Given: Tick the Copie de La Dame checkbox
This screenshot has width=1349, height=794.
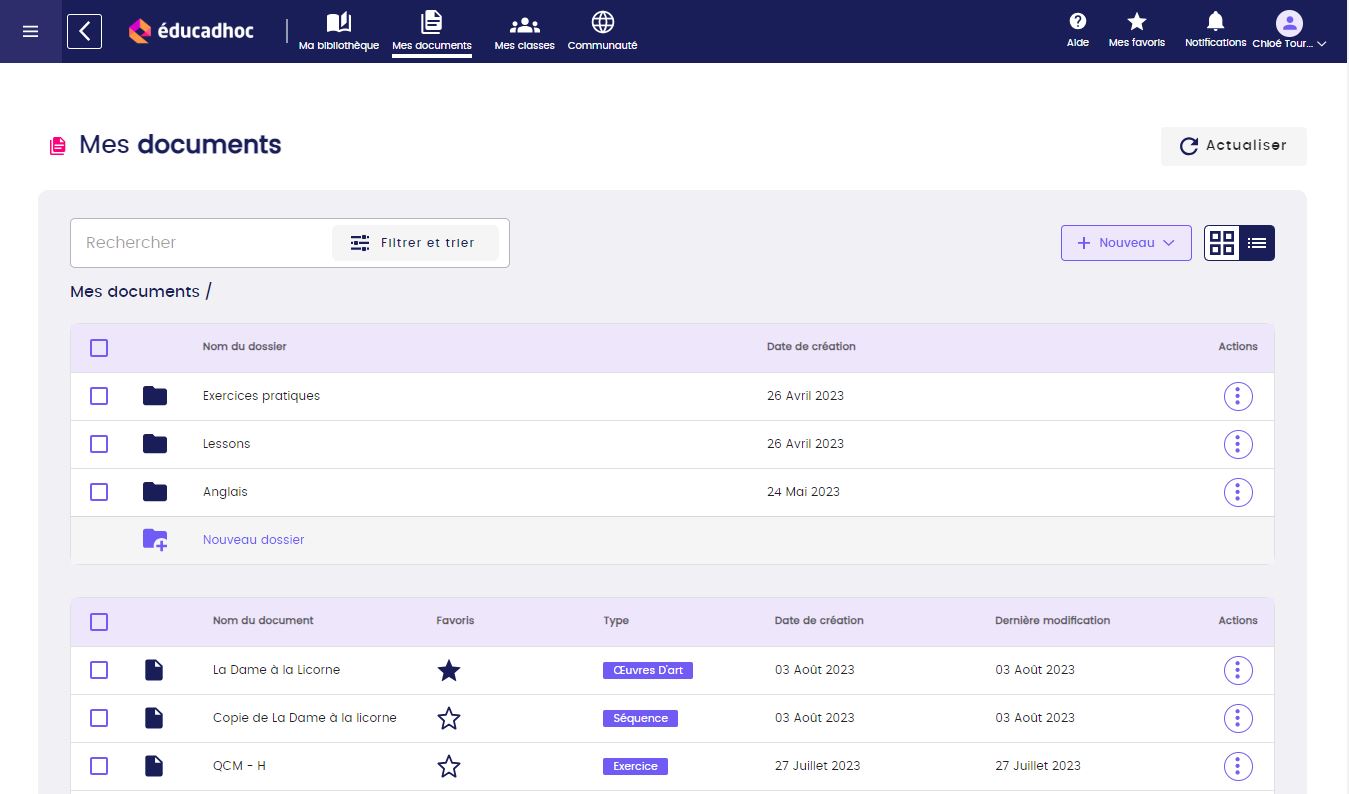Looking at the screenshot, I should click(x=99, y=718).
